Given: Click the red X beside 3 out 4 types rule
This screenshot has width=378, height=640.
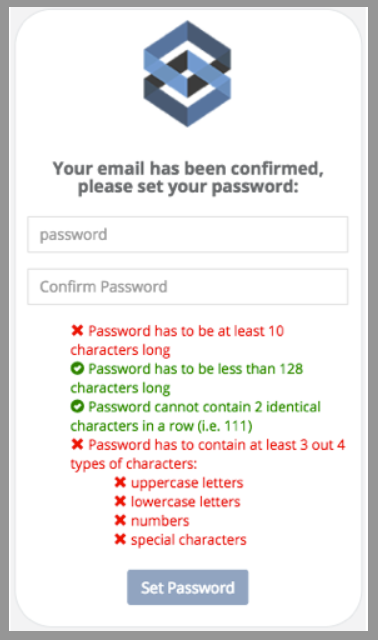Looking at the screenshot, I should 77,444.
